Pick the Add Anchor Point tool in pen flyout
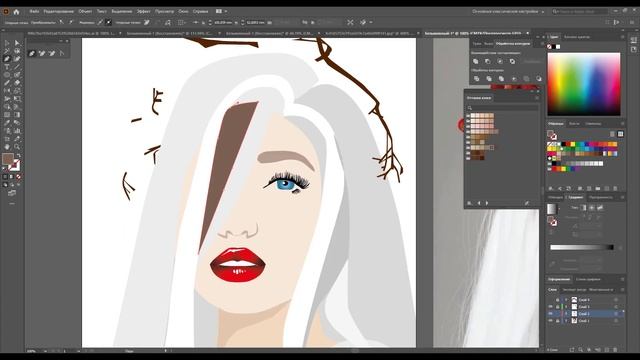The image size is (640, 360). (42, 53)
